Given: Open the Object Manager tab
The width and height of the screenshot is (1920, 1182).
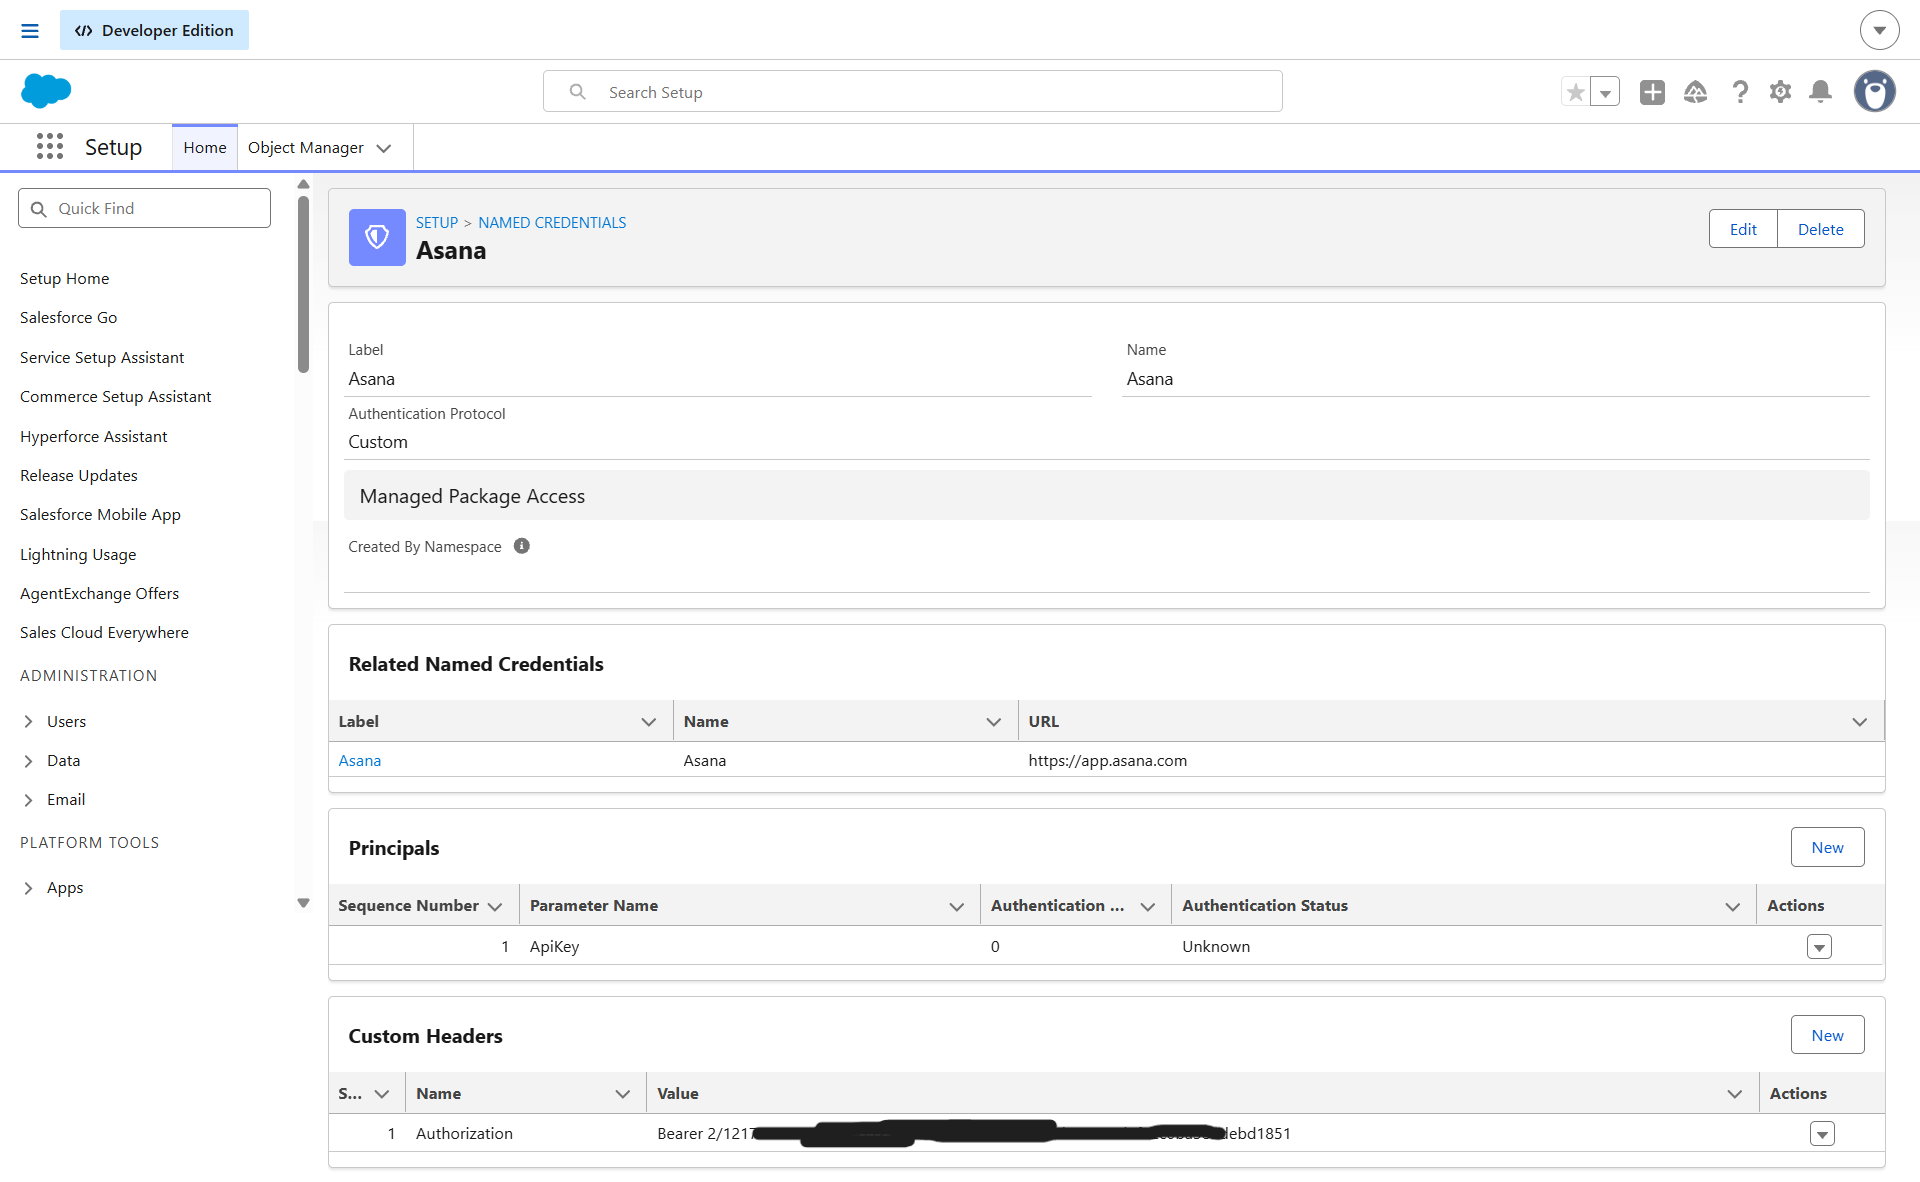Looking at the screenshot, I should click(305, 147).
